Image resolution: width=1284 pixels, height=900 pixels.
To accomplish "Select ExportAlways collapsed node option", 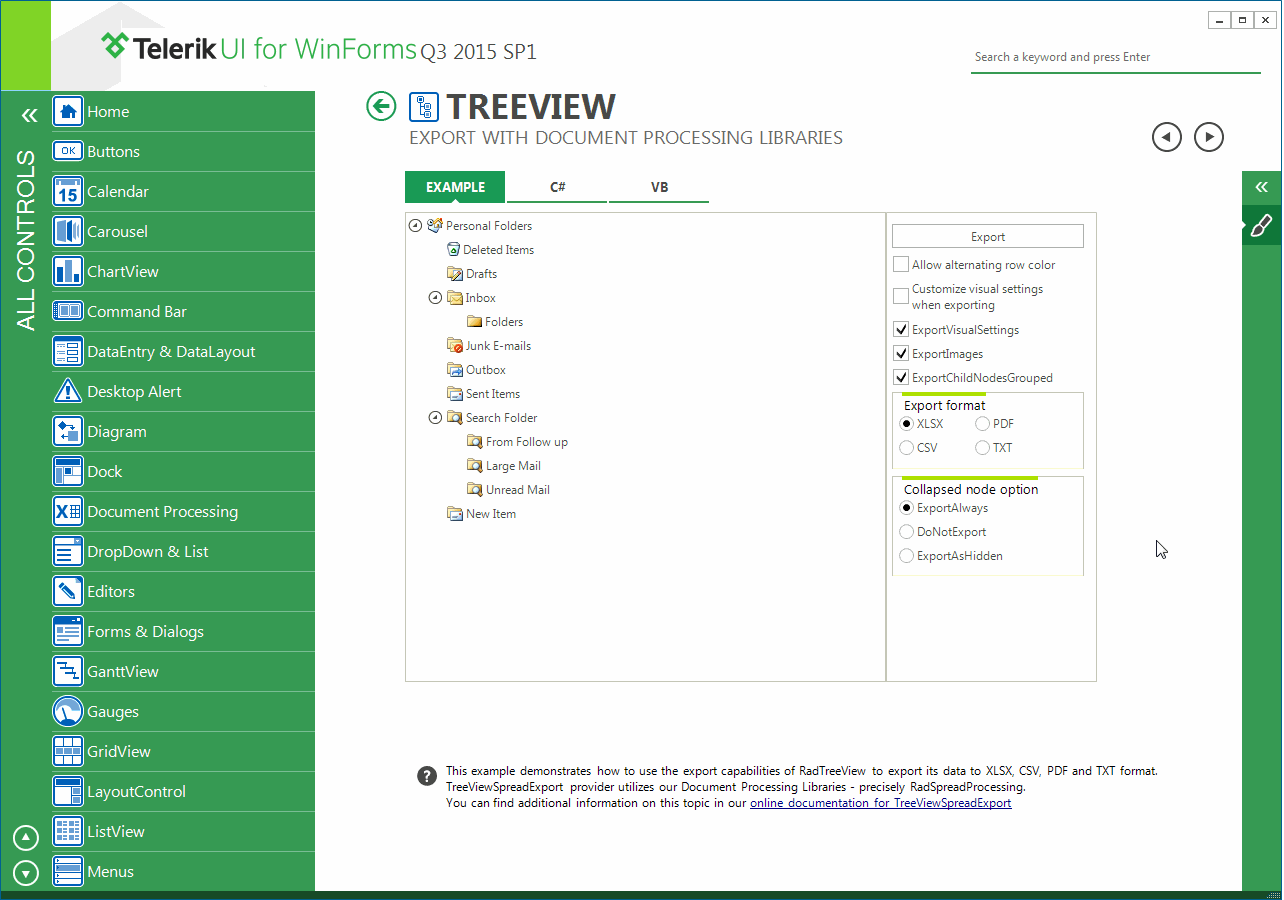I will pyautogui.click(x=907, y=508).
